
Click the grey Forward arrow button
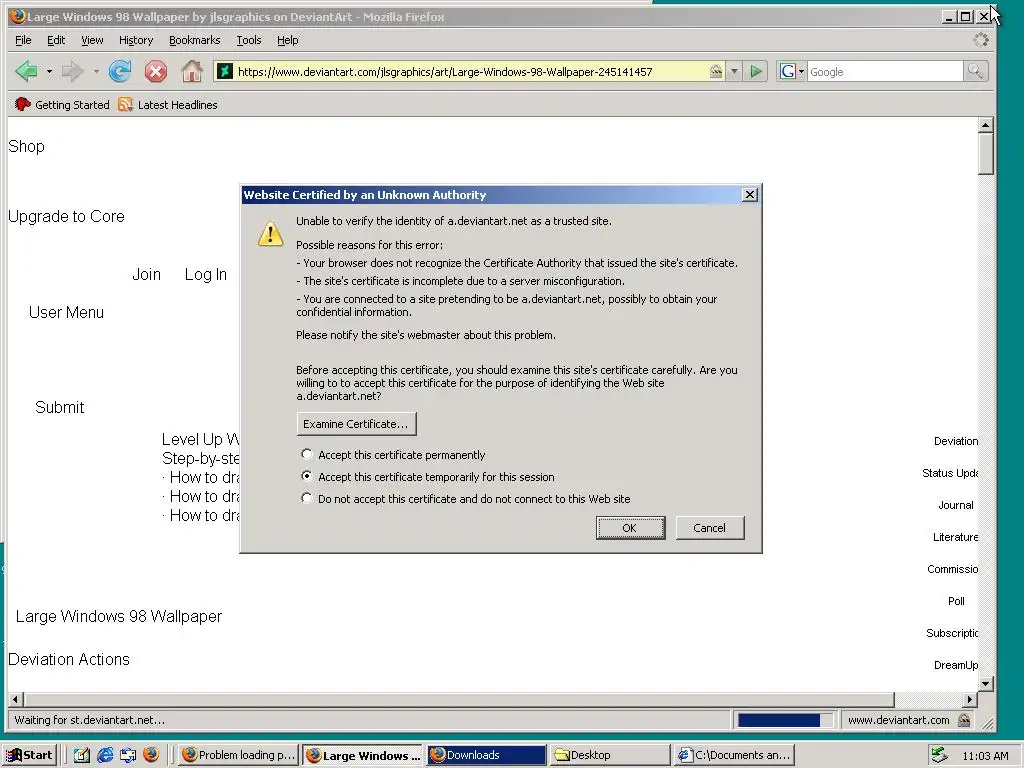click(x=72, y=71)
